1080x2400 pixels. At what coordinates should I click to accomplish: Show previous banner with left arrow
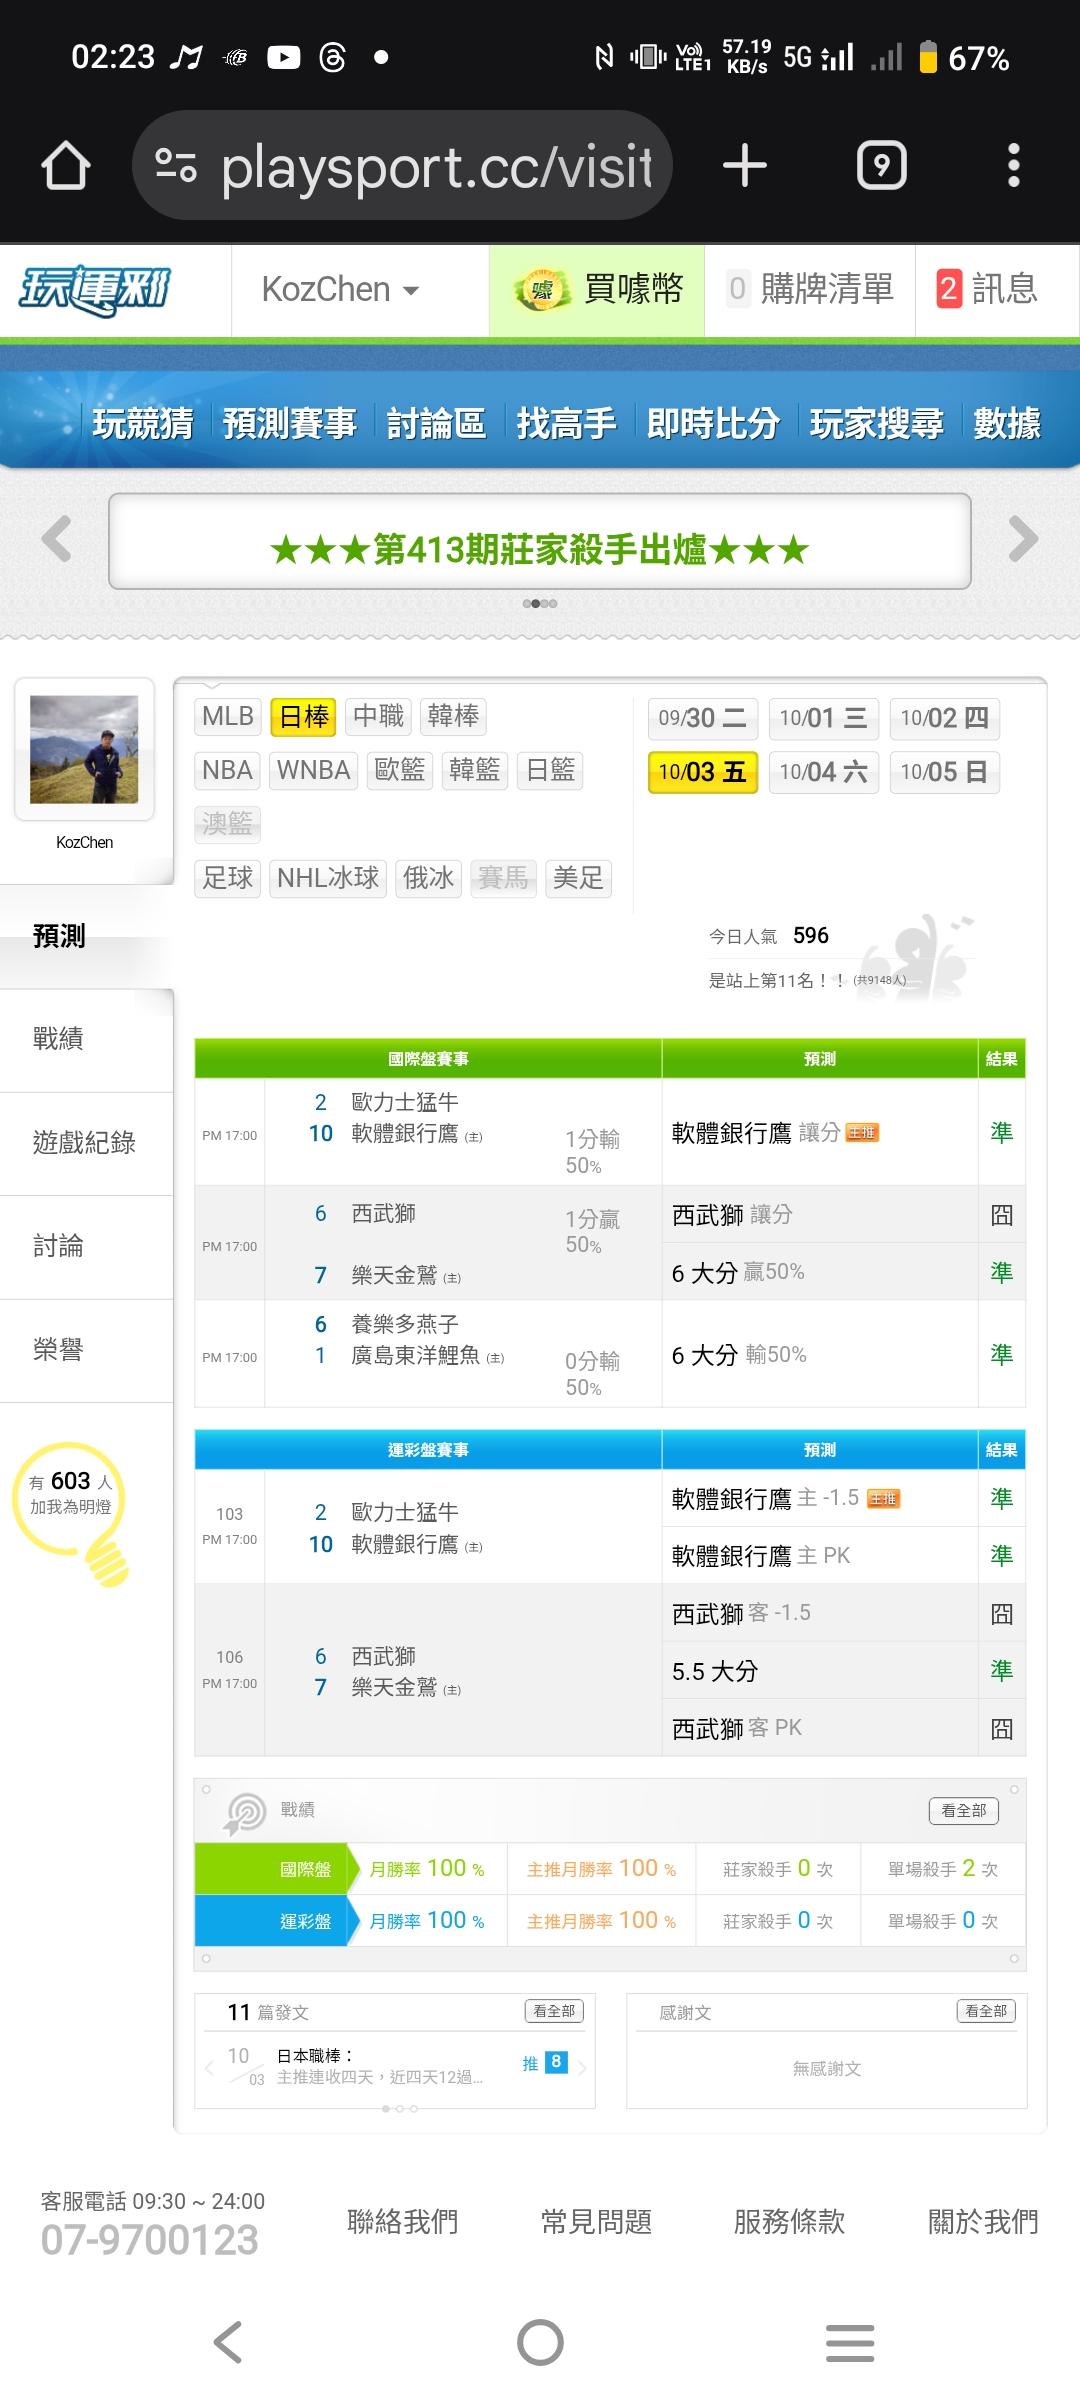pos(57,540)
